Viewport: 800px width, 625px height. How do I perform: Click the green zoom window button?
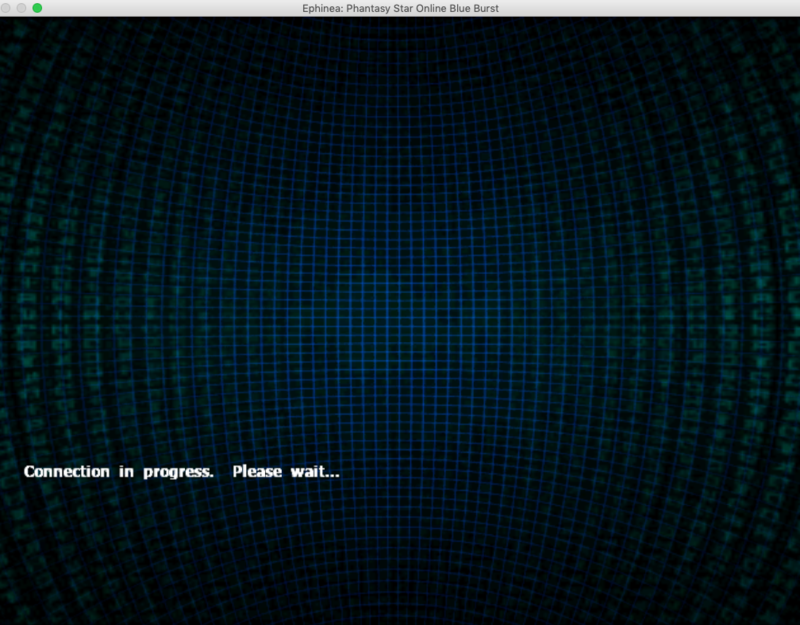click(37, 8)
